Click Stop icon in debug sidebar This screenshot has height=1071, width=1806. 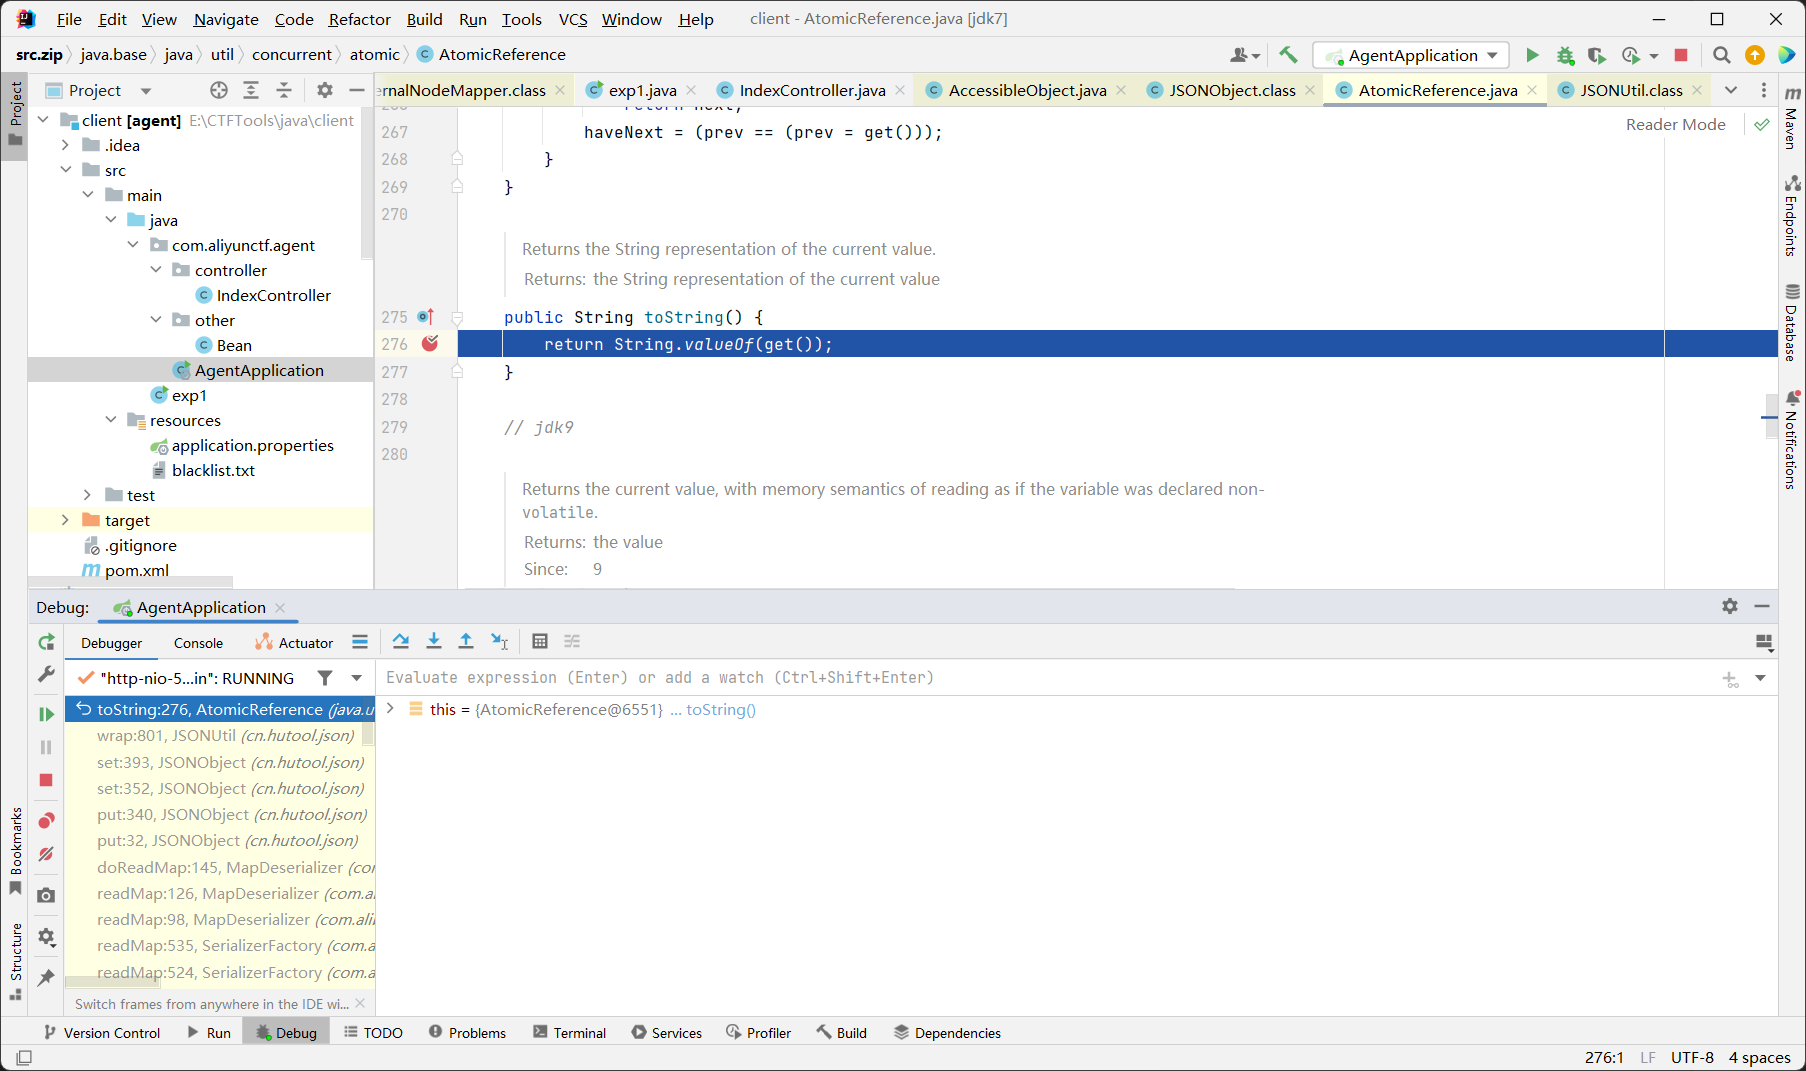[x=46, y=780]
